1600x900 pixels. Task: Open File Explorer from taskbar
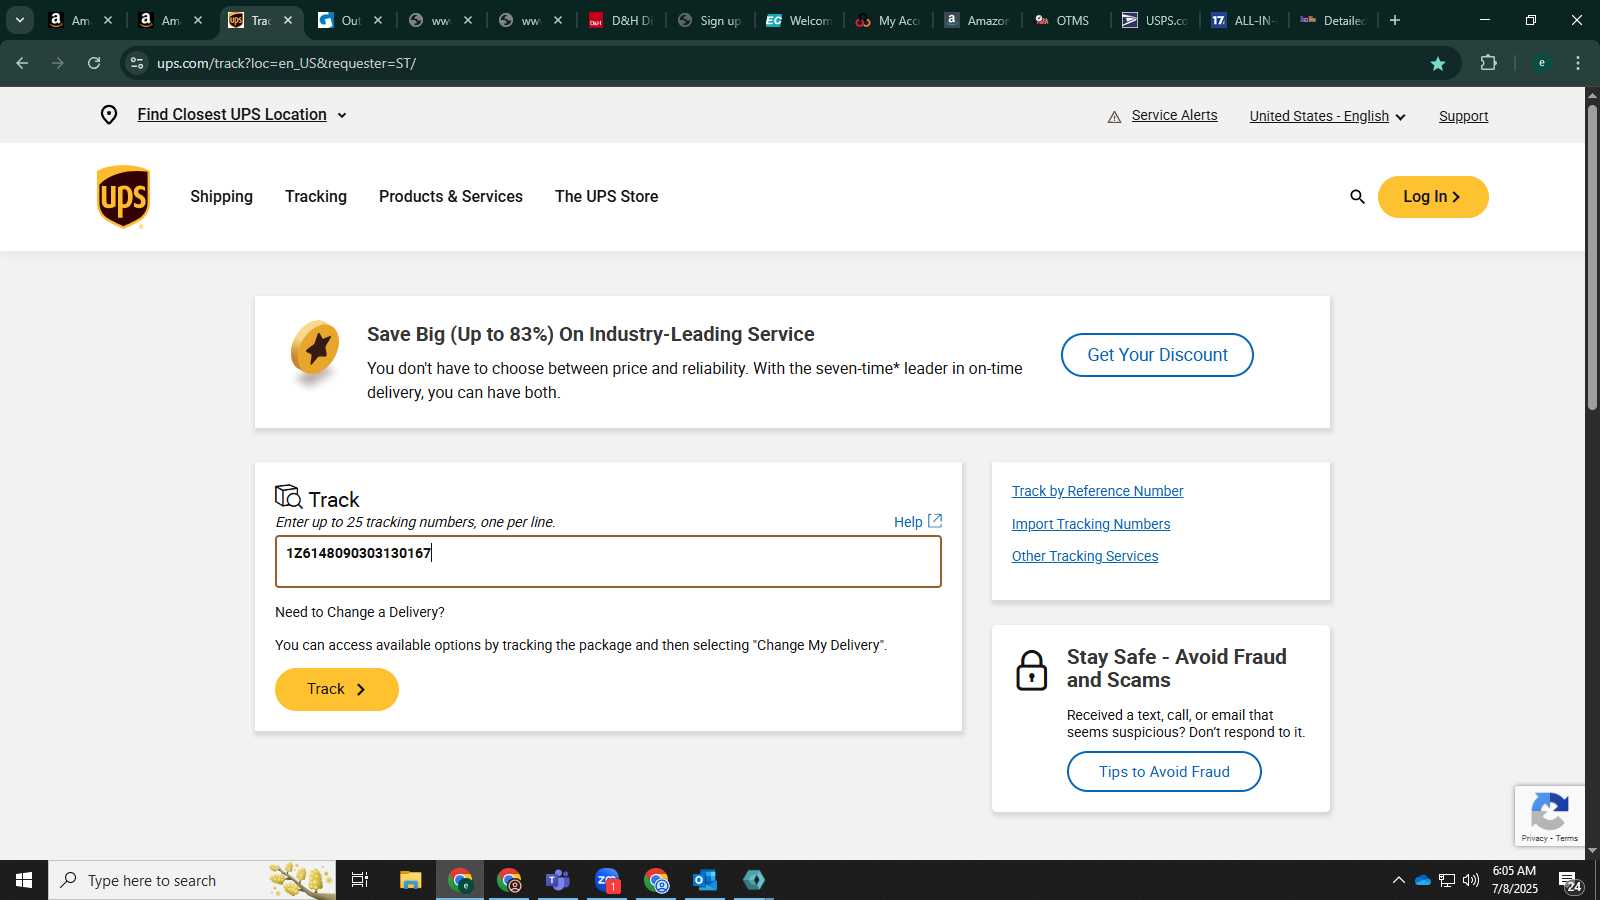click(x=410, y=880)
